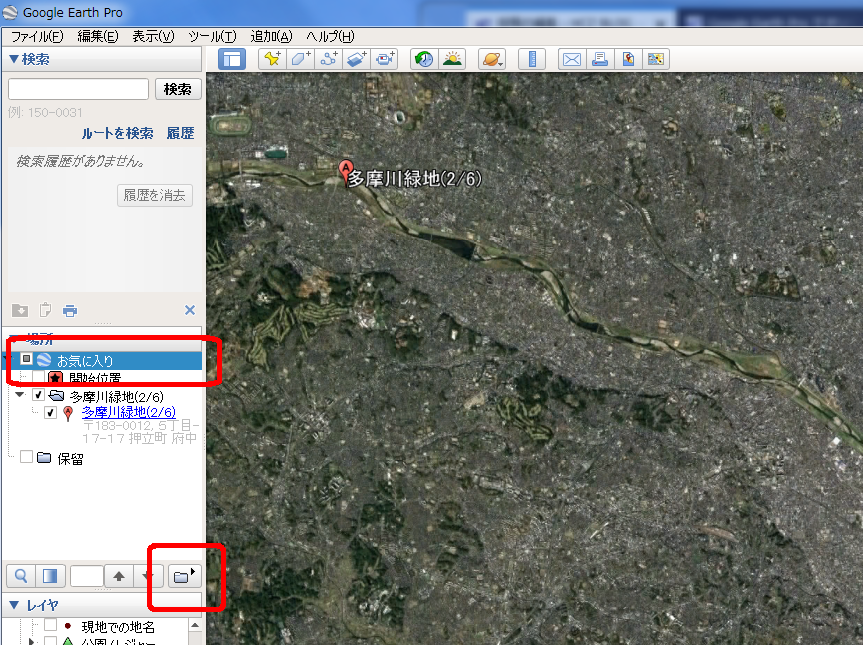Add a path from the toolbar
Viewport: 863px width, 645px height.
[329, 59]
